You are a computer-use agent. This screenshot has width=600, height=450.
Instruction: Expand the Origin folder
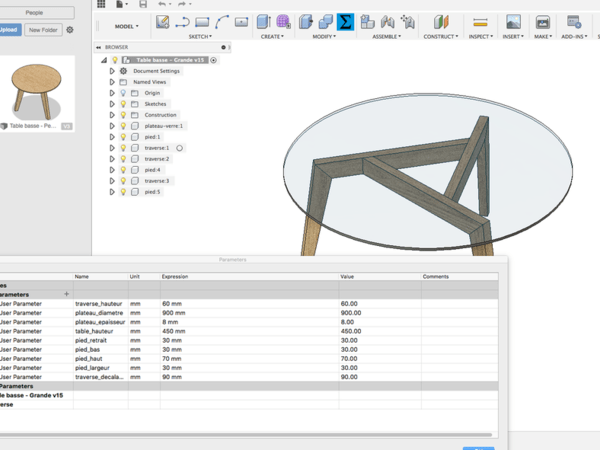[x=112, y=93]
